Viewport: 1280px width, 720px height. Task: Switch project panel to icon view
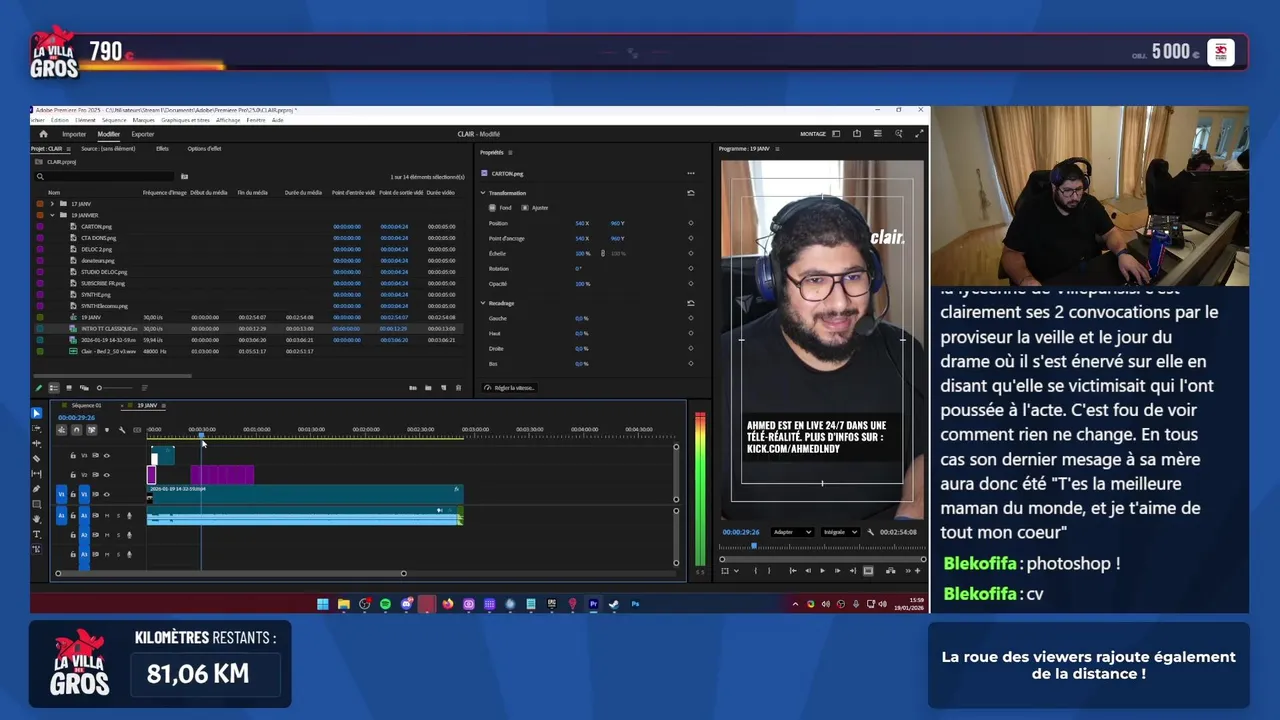click(69, 388)
